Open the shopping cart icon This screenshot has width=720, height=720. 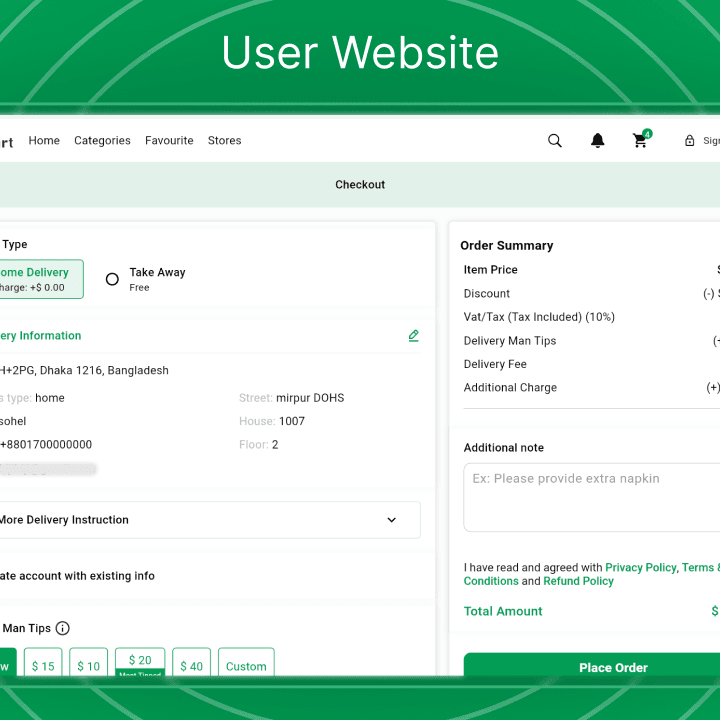pos(640,141)
